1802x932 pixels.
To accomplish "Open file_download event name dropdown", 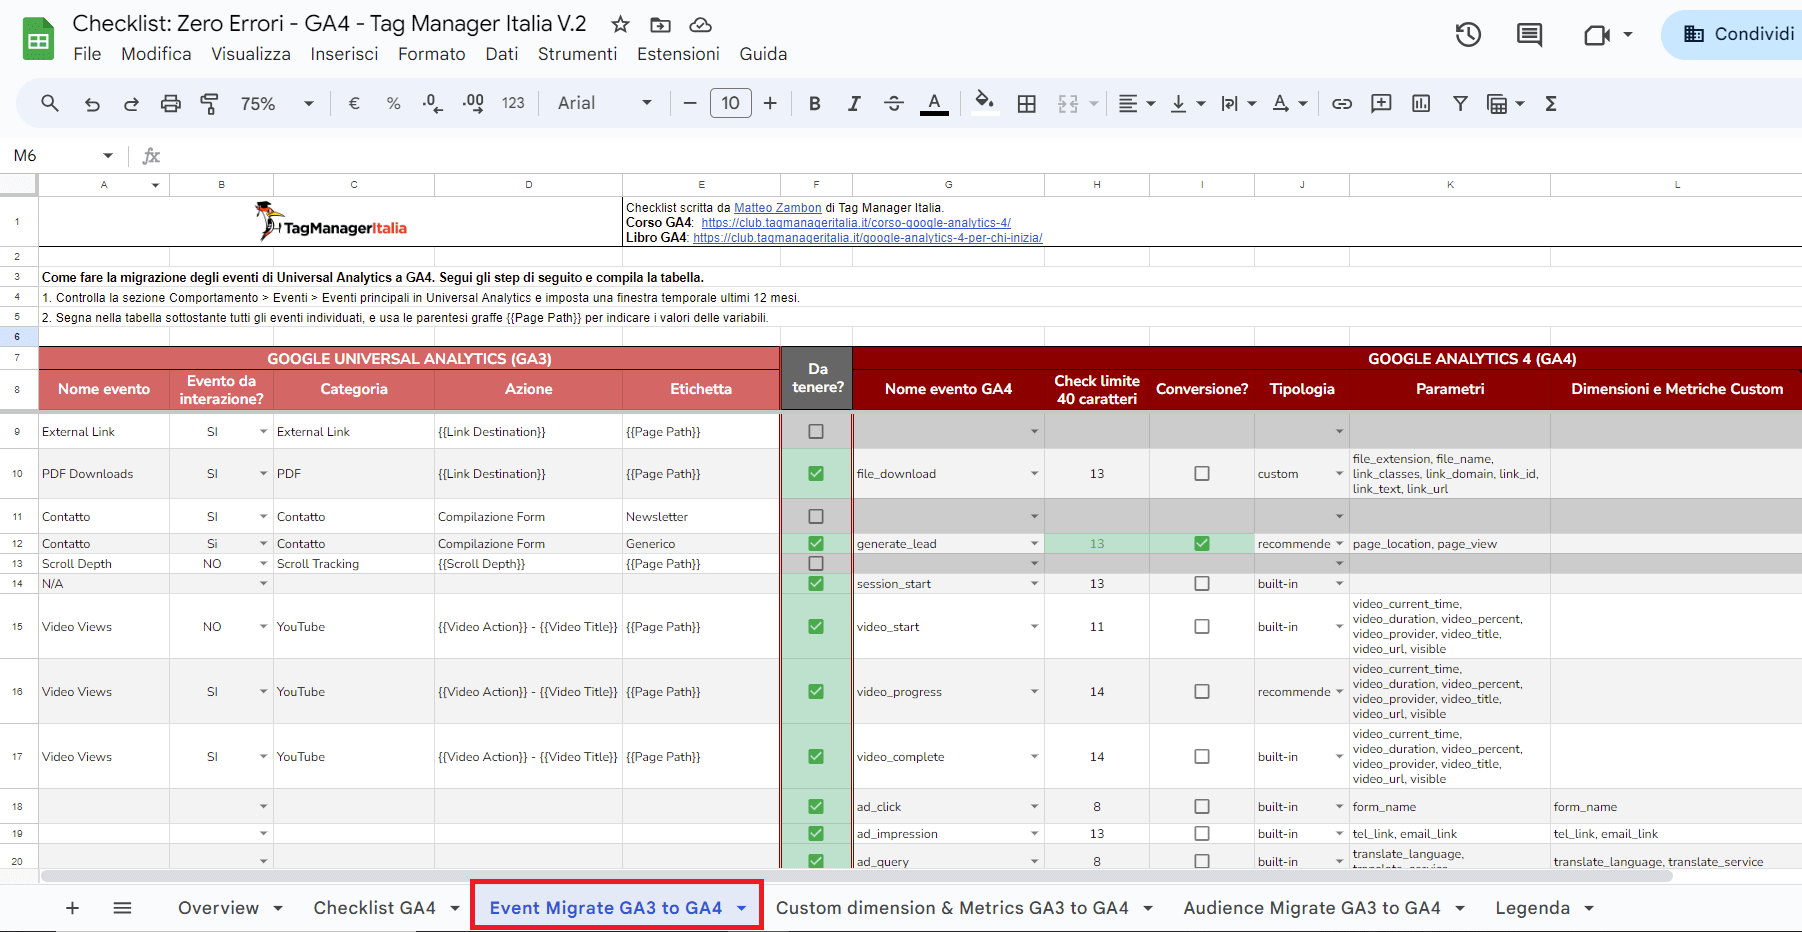I will click(x=1034, y=474).
